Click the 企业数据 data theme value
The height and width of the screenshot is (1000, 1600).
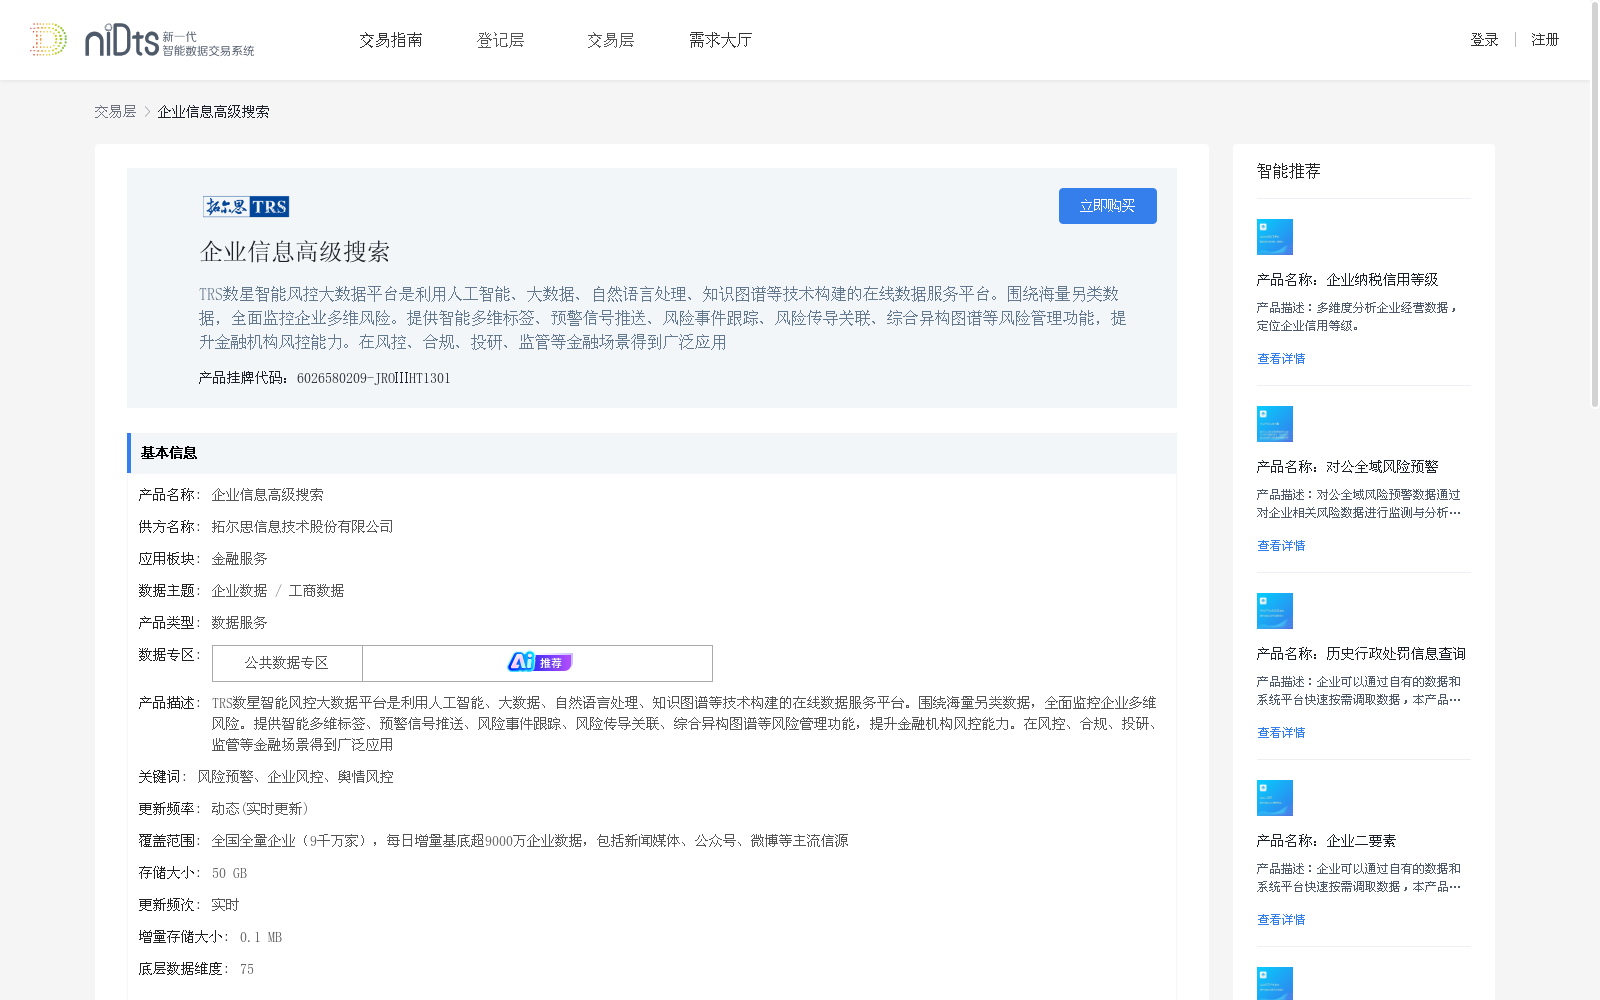click(x=239, y=591)
